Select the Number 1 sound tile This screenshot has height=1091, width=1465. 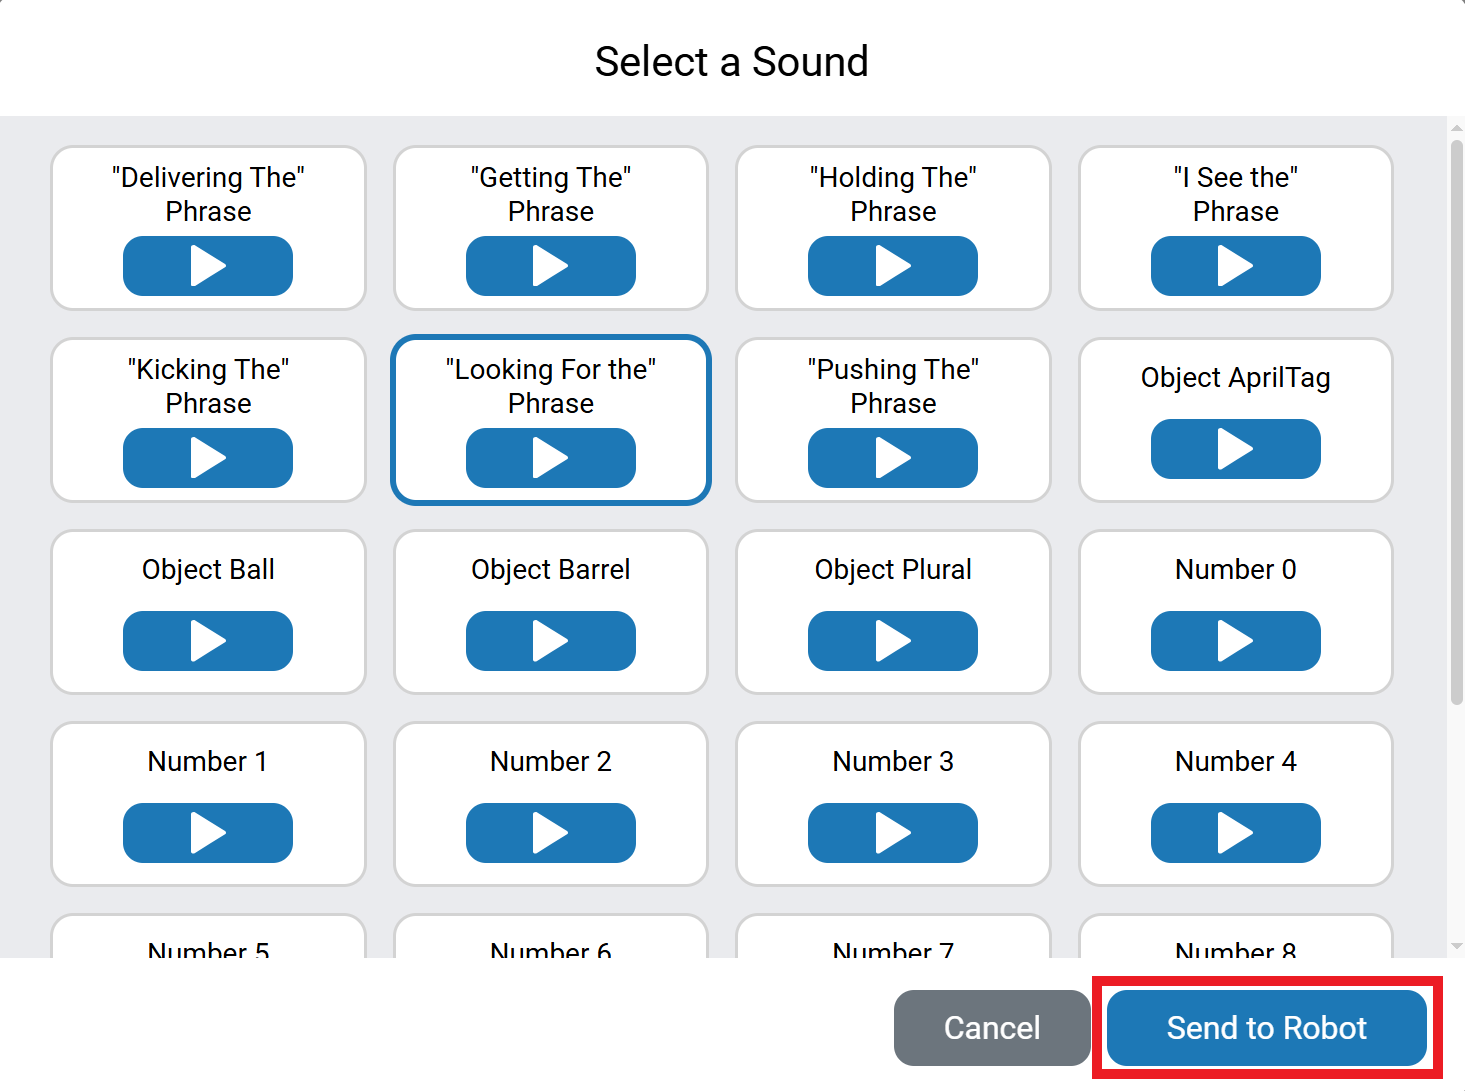pyautogui.click(x=207, y=762)
